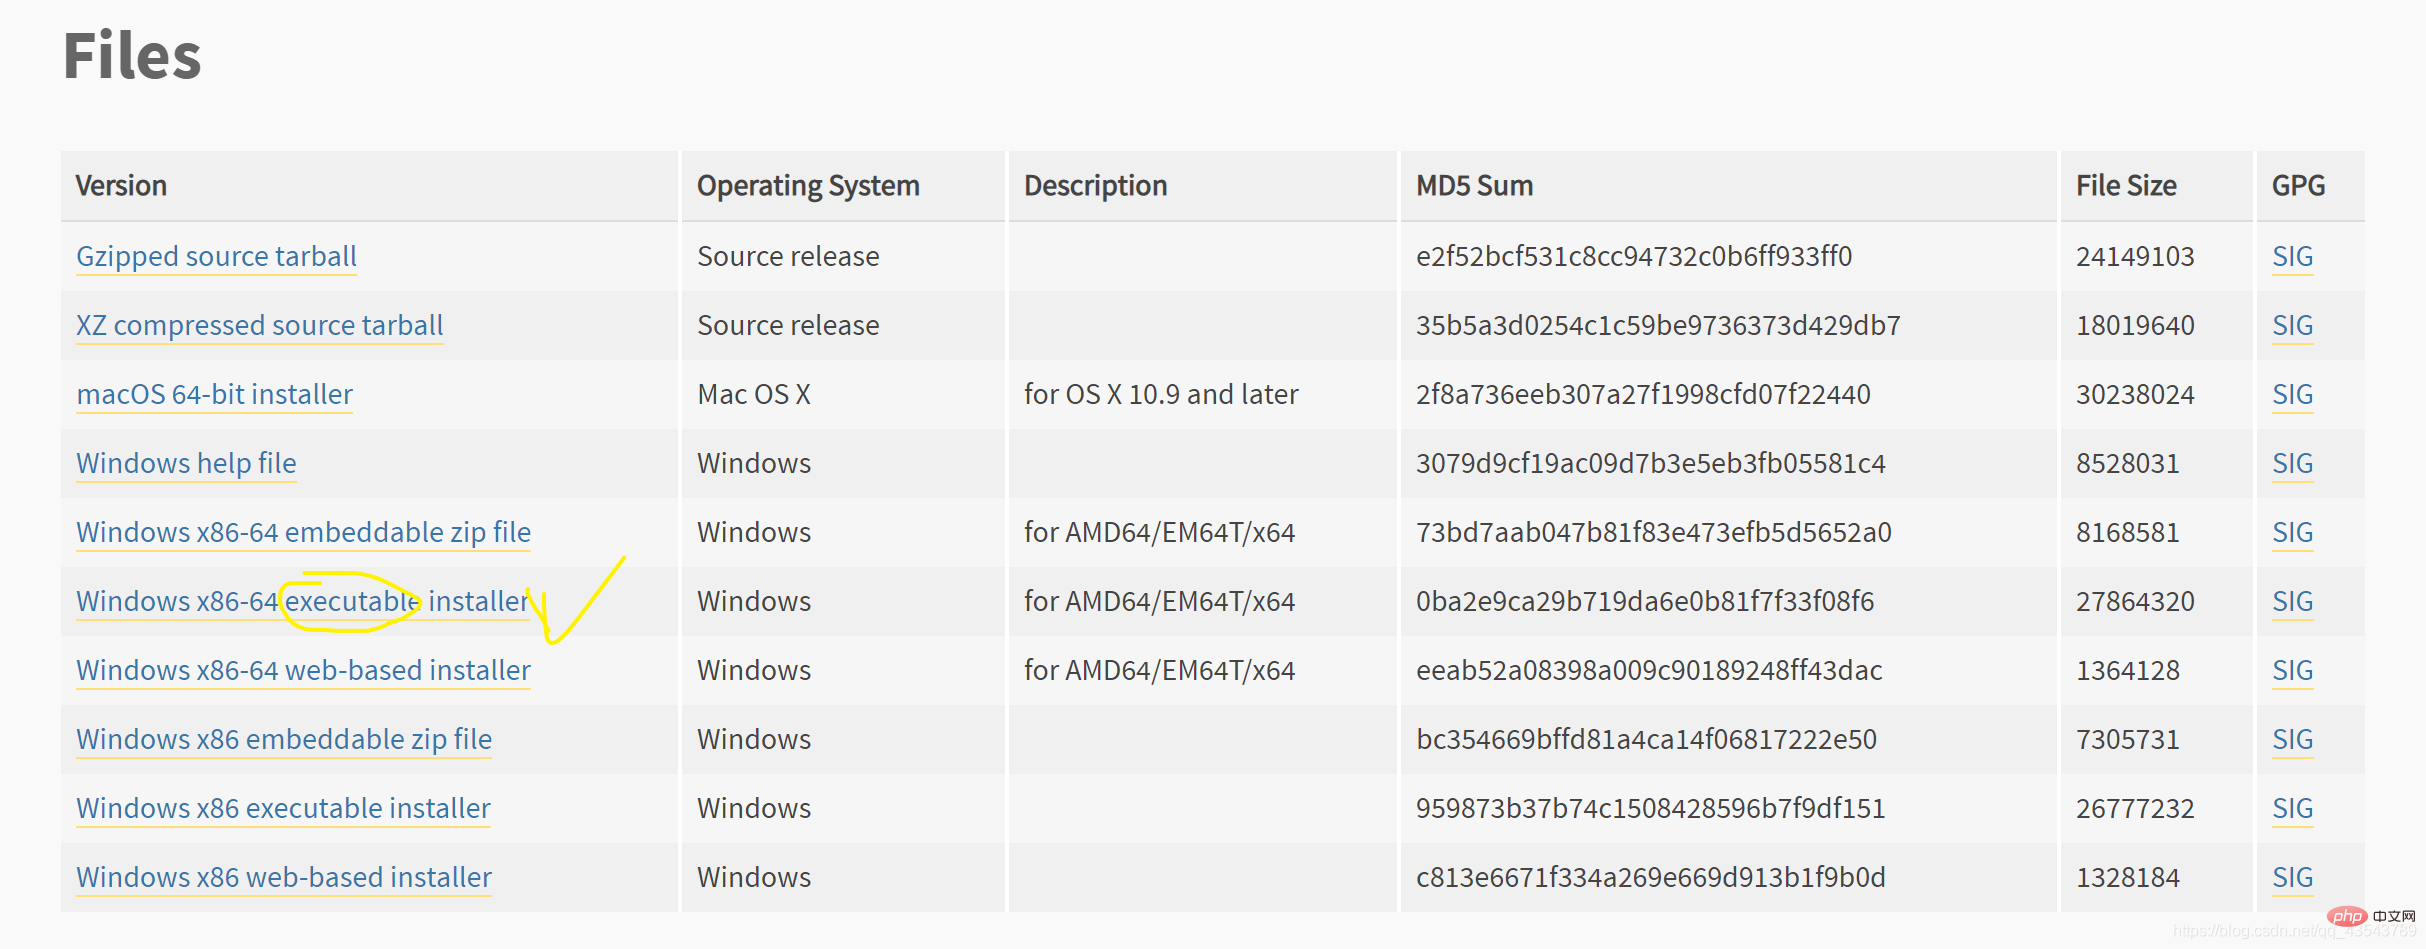Open SIG for Windows x86 executable installer
This screenshot has width=2426, height=949.
pos(2292,809)
